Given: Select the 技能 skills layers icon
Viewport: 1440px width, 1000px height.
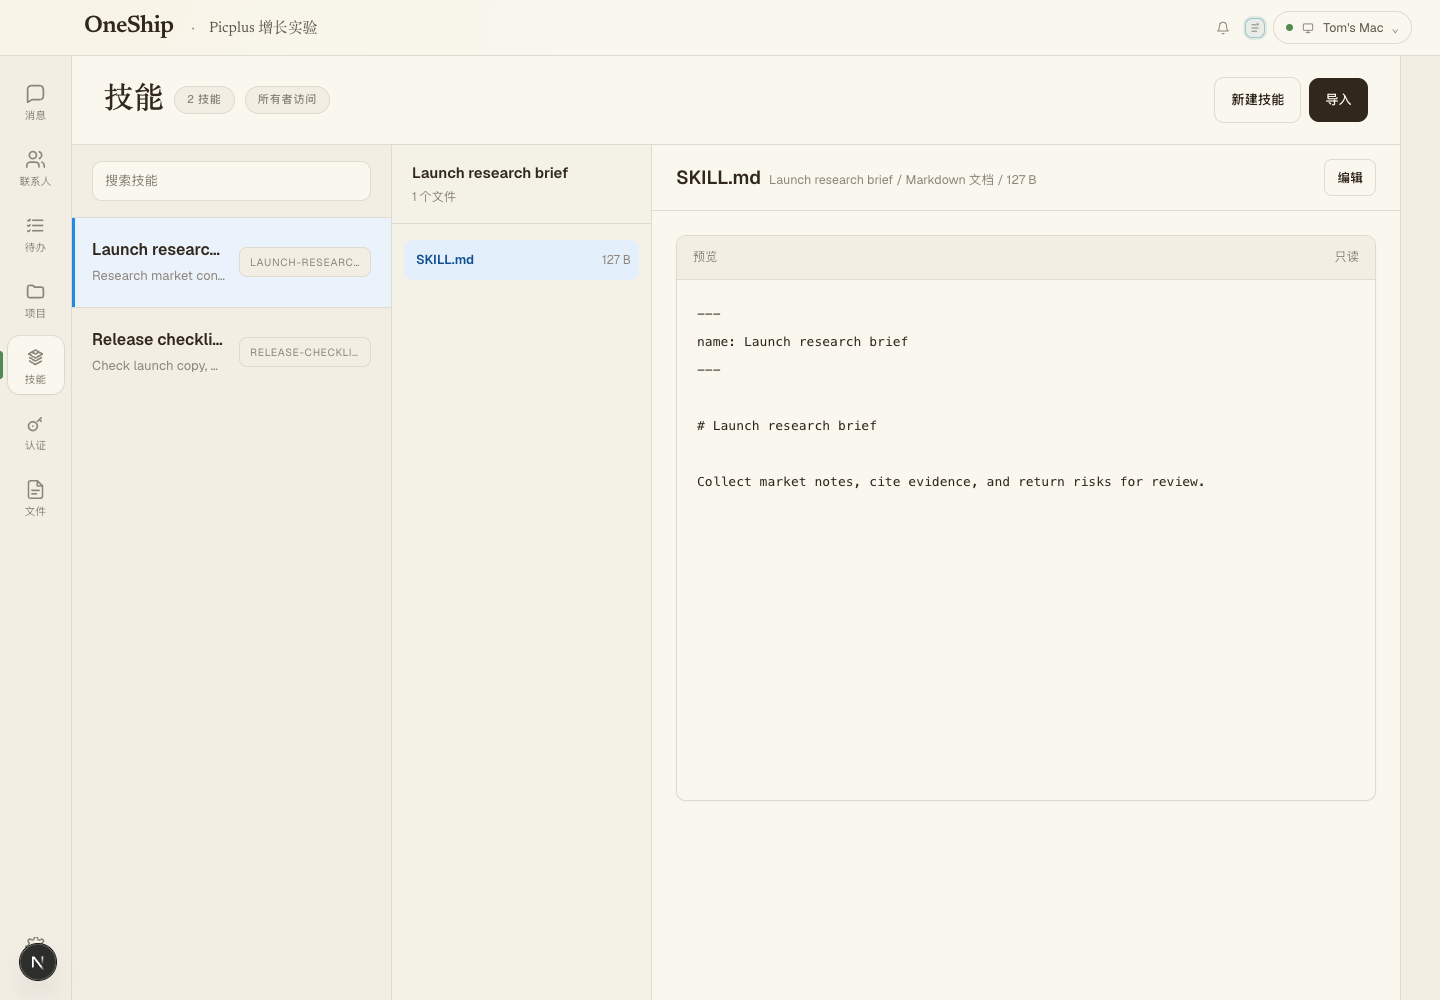Looking at the screenshot, I should (x=35, y=365).
